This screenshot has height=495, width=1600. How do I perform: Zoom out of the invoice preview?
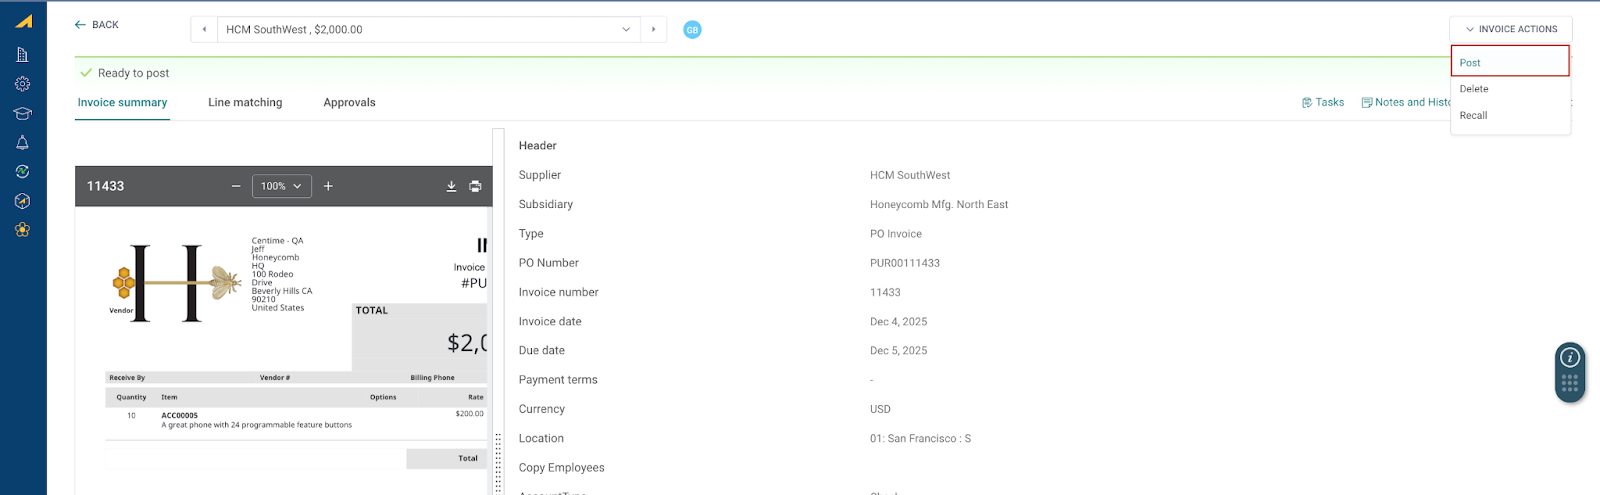pos(236,186)
